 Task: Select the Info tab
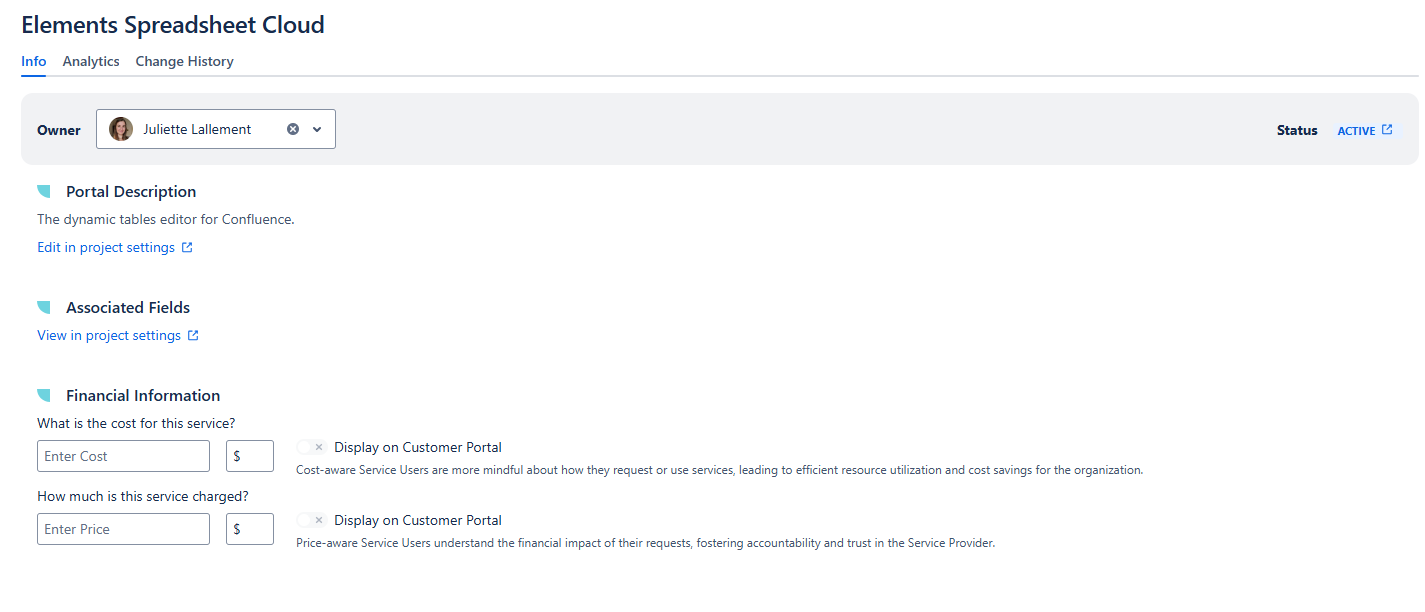pyautogui.click(x=33, y=62)
